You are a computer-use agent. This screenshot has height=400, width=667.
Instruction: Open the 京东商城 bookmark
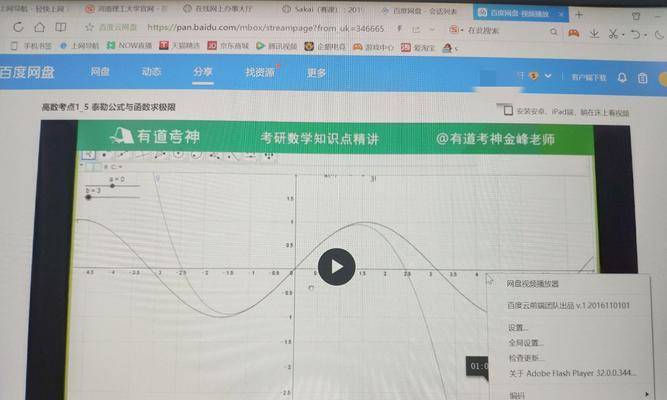tap(228, 46)
